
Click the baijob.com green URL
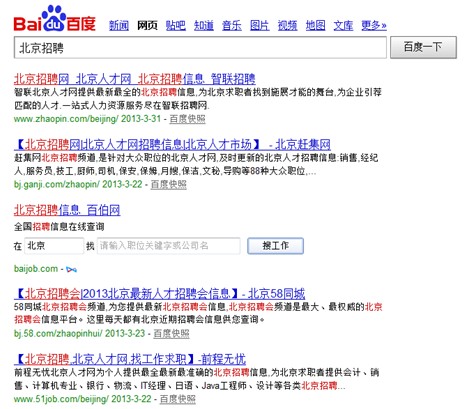click(x=36, y=269)
